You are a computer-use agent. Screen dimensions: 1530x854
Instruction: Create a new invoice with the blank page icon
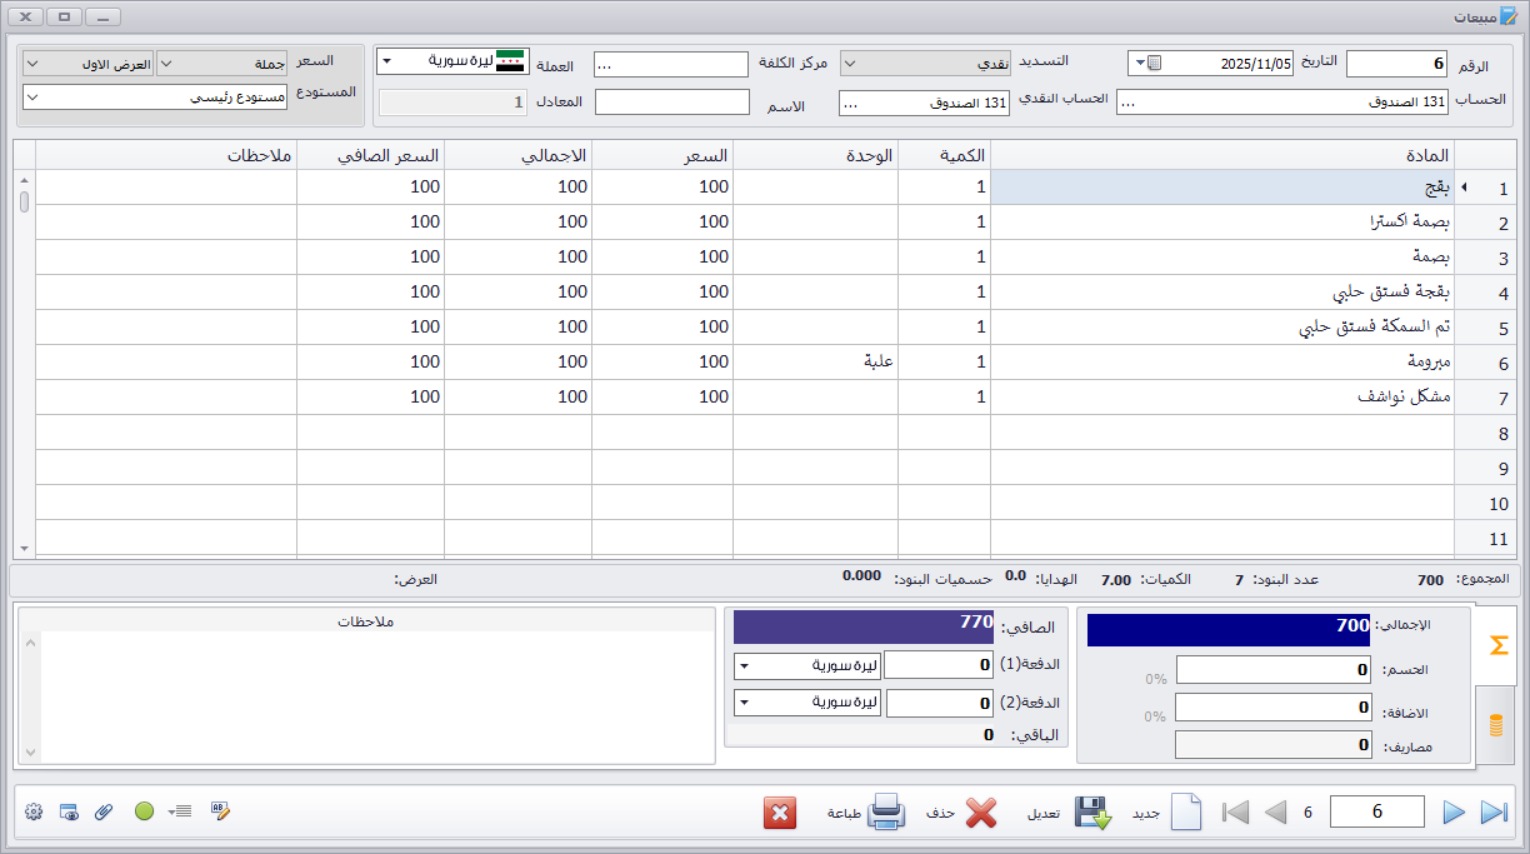tap(1186, 812)
